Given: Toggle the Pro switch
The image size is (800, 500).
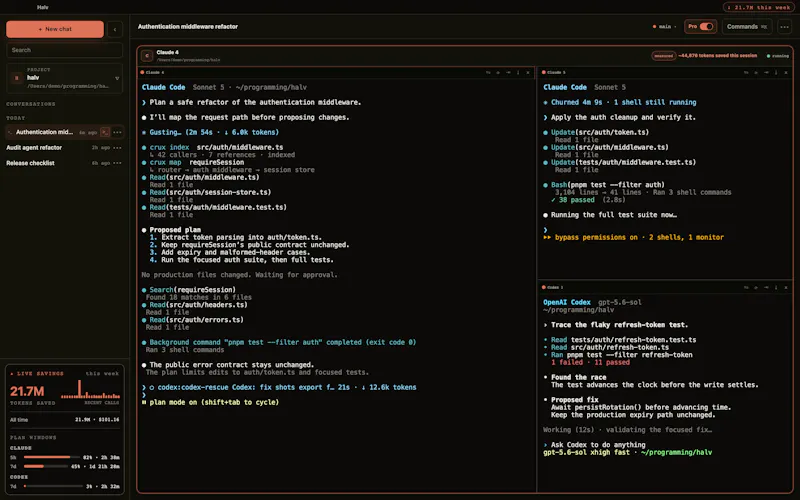Looking at the screenshot, I should pyautogui.click(x=706, y=27).
